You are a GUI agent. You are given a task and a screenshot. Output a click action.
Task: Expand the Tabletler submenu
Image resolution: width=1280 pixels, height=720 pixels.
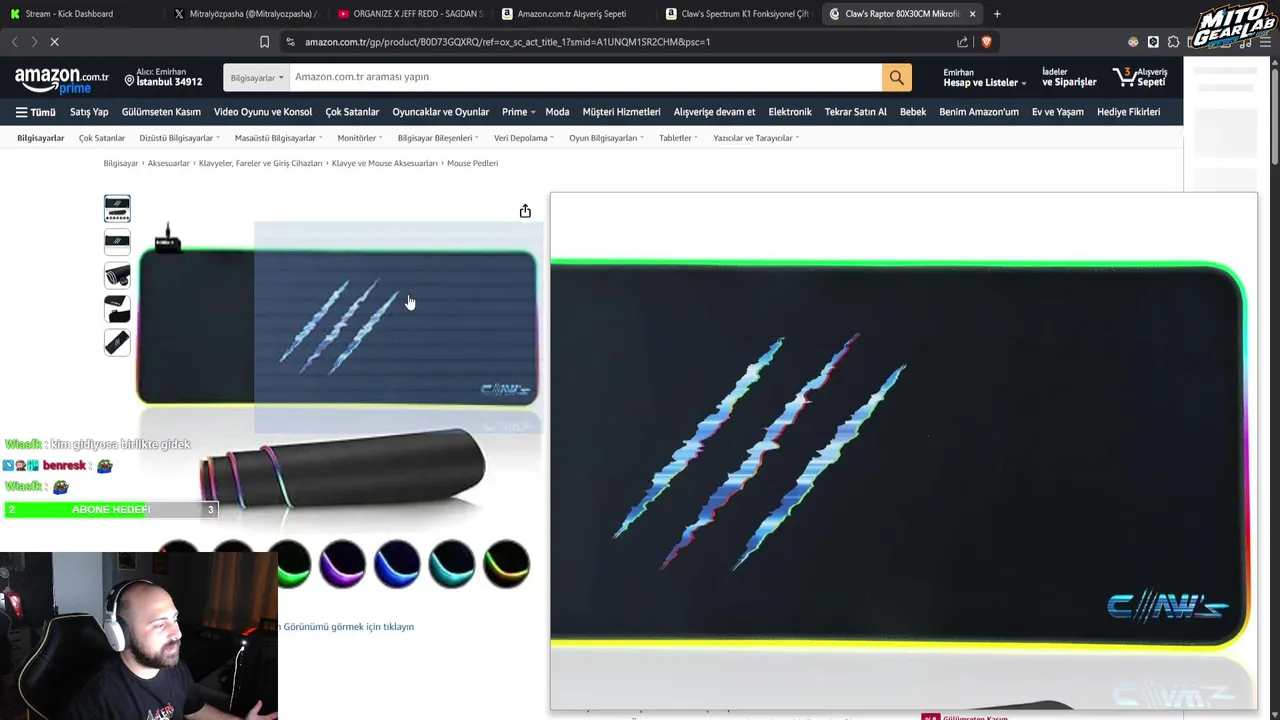pos(678,138)
